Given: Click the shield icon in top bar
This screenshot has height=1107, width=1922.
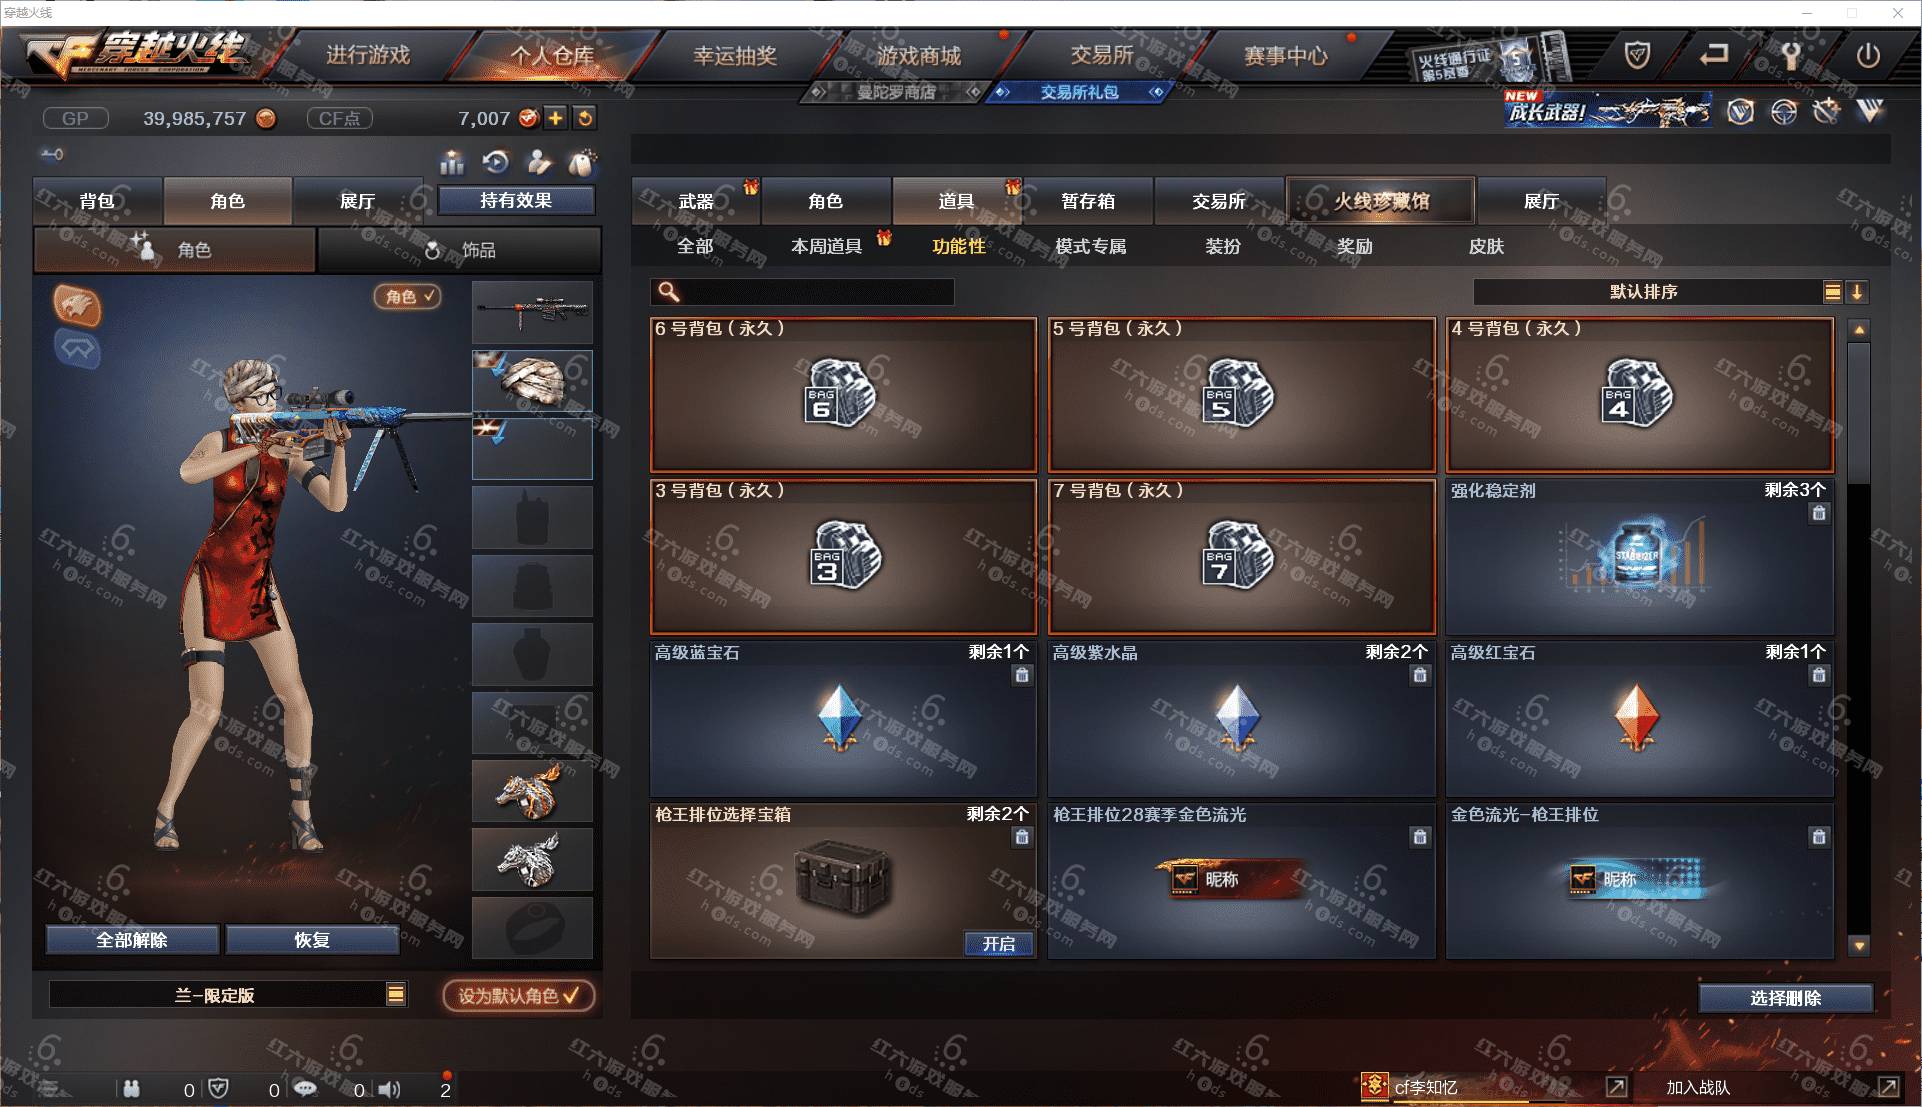Looking at the screenshot, I should (x=1637, y=55).
